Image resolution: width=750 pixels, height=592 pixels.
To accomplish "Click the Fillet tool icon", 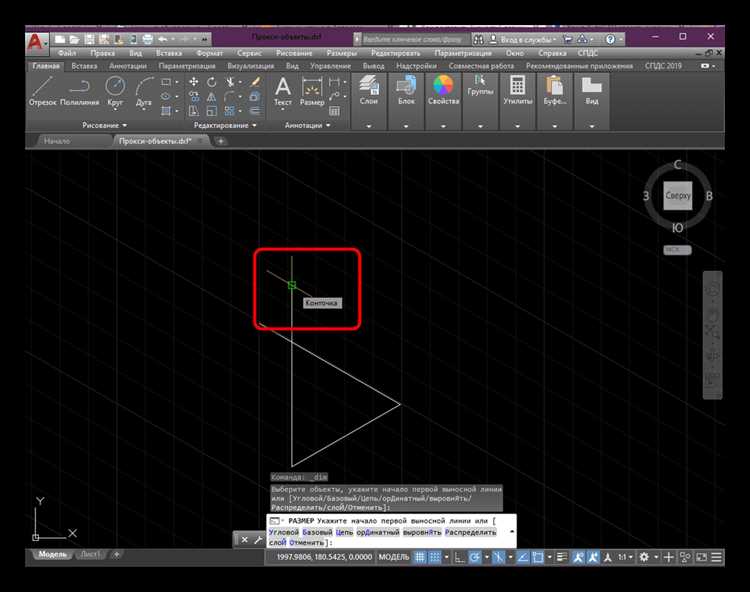I will (x=230, y=97).
